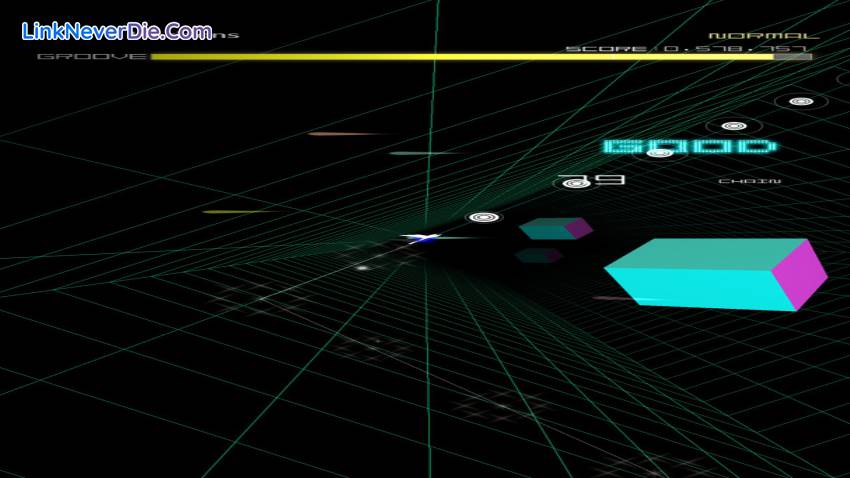Open the LinkNeverDie.Com watermark link

(x=117, y=31)
